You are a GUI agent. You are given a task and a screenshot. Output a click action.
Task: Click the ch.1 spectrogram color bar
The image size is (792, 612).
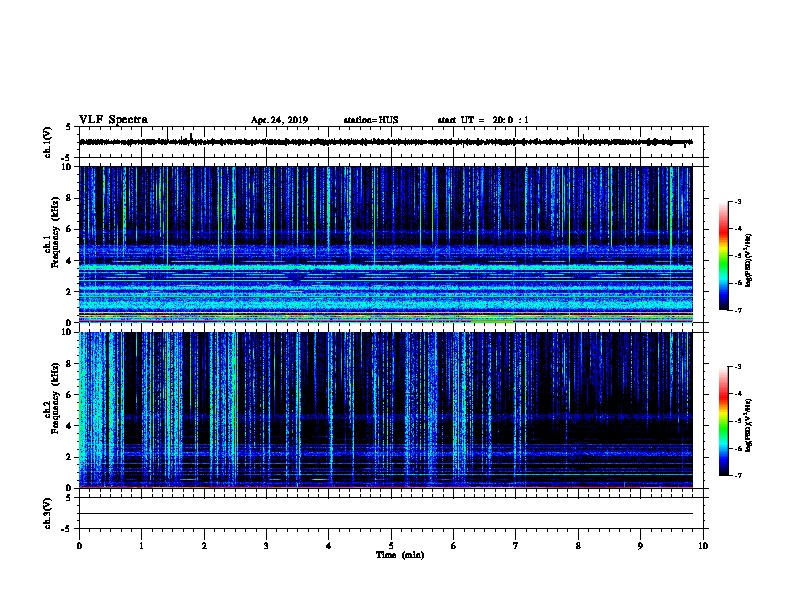[x=724, y=256]
